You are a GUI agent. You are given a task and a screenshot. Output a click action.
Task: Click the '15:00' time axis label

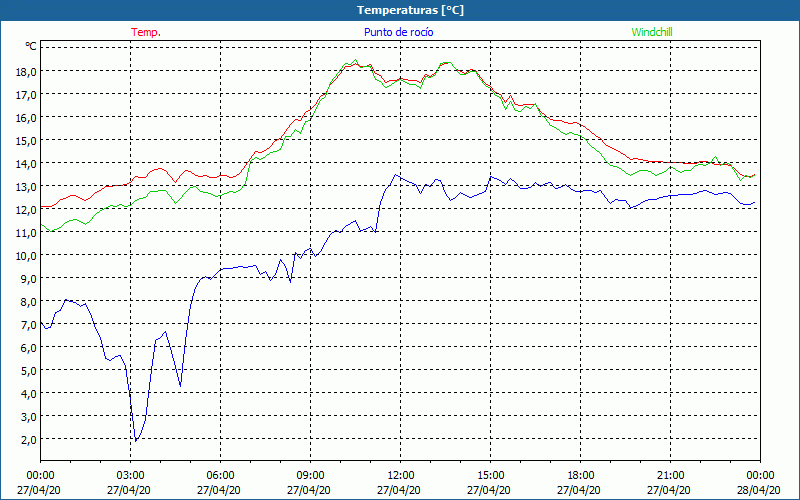(x=490, y=476)
